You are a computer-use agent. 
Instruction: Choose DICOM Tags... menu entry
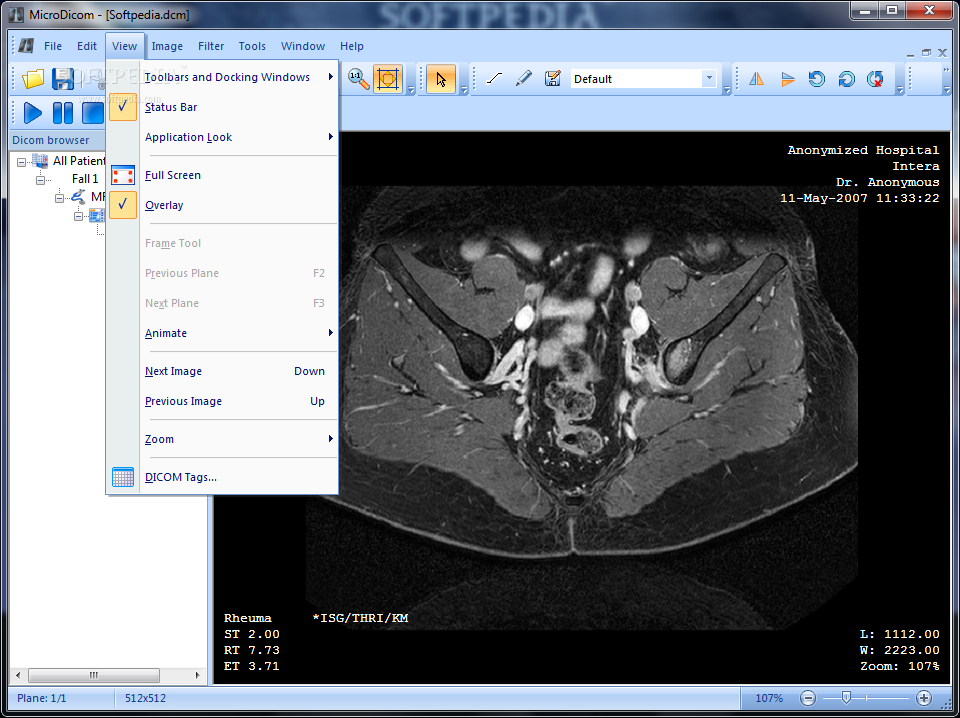coord(222,477)
